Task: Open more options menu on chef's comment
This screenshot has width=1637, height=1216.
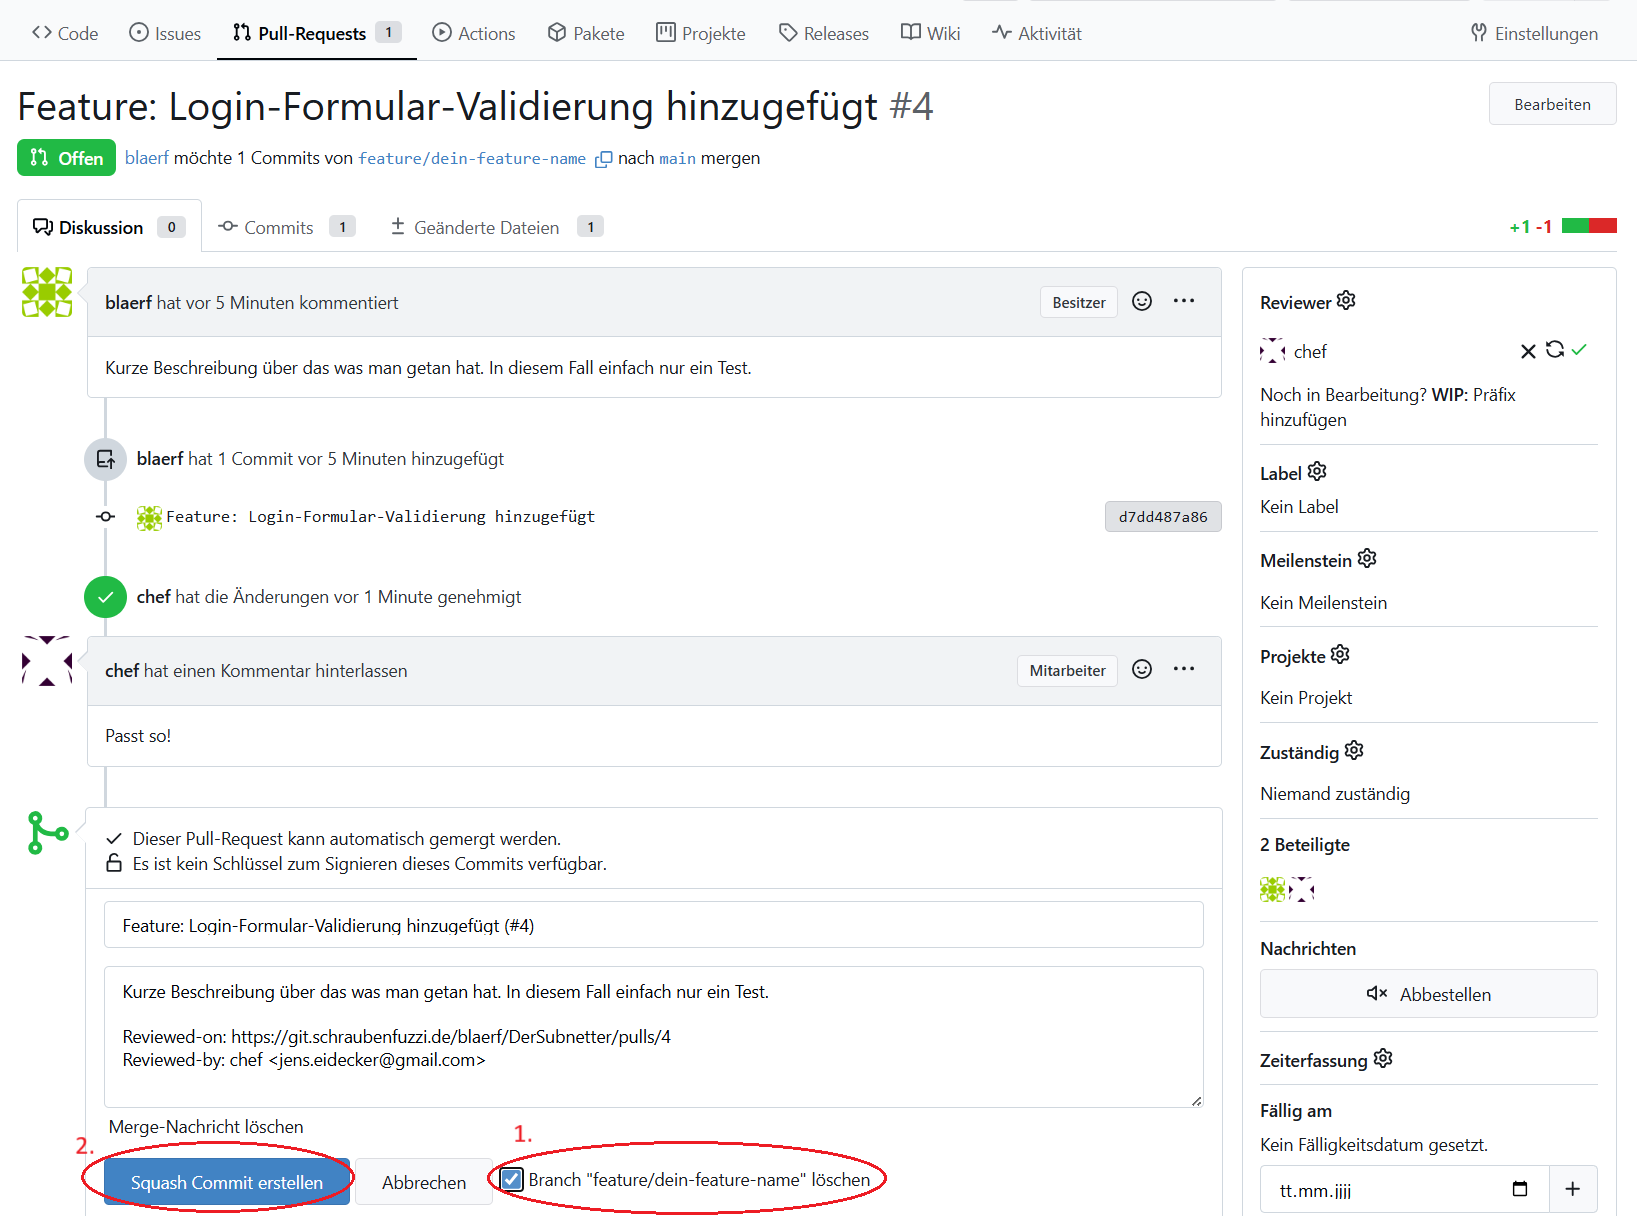Action: point(1184,670)
